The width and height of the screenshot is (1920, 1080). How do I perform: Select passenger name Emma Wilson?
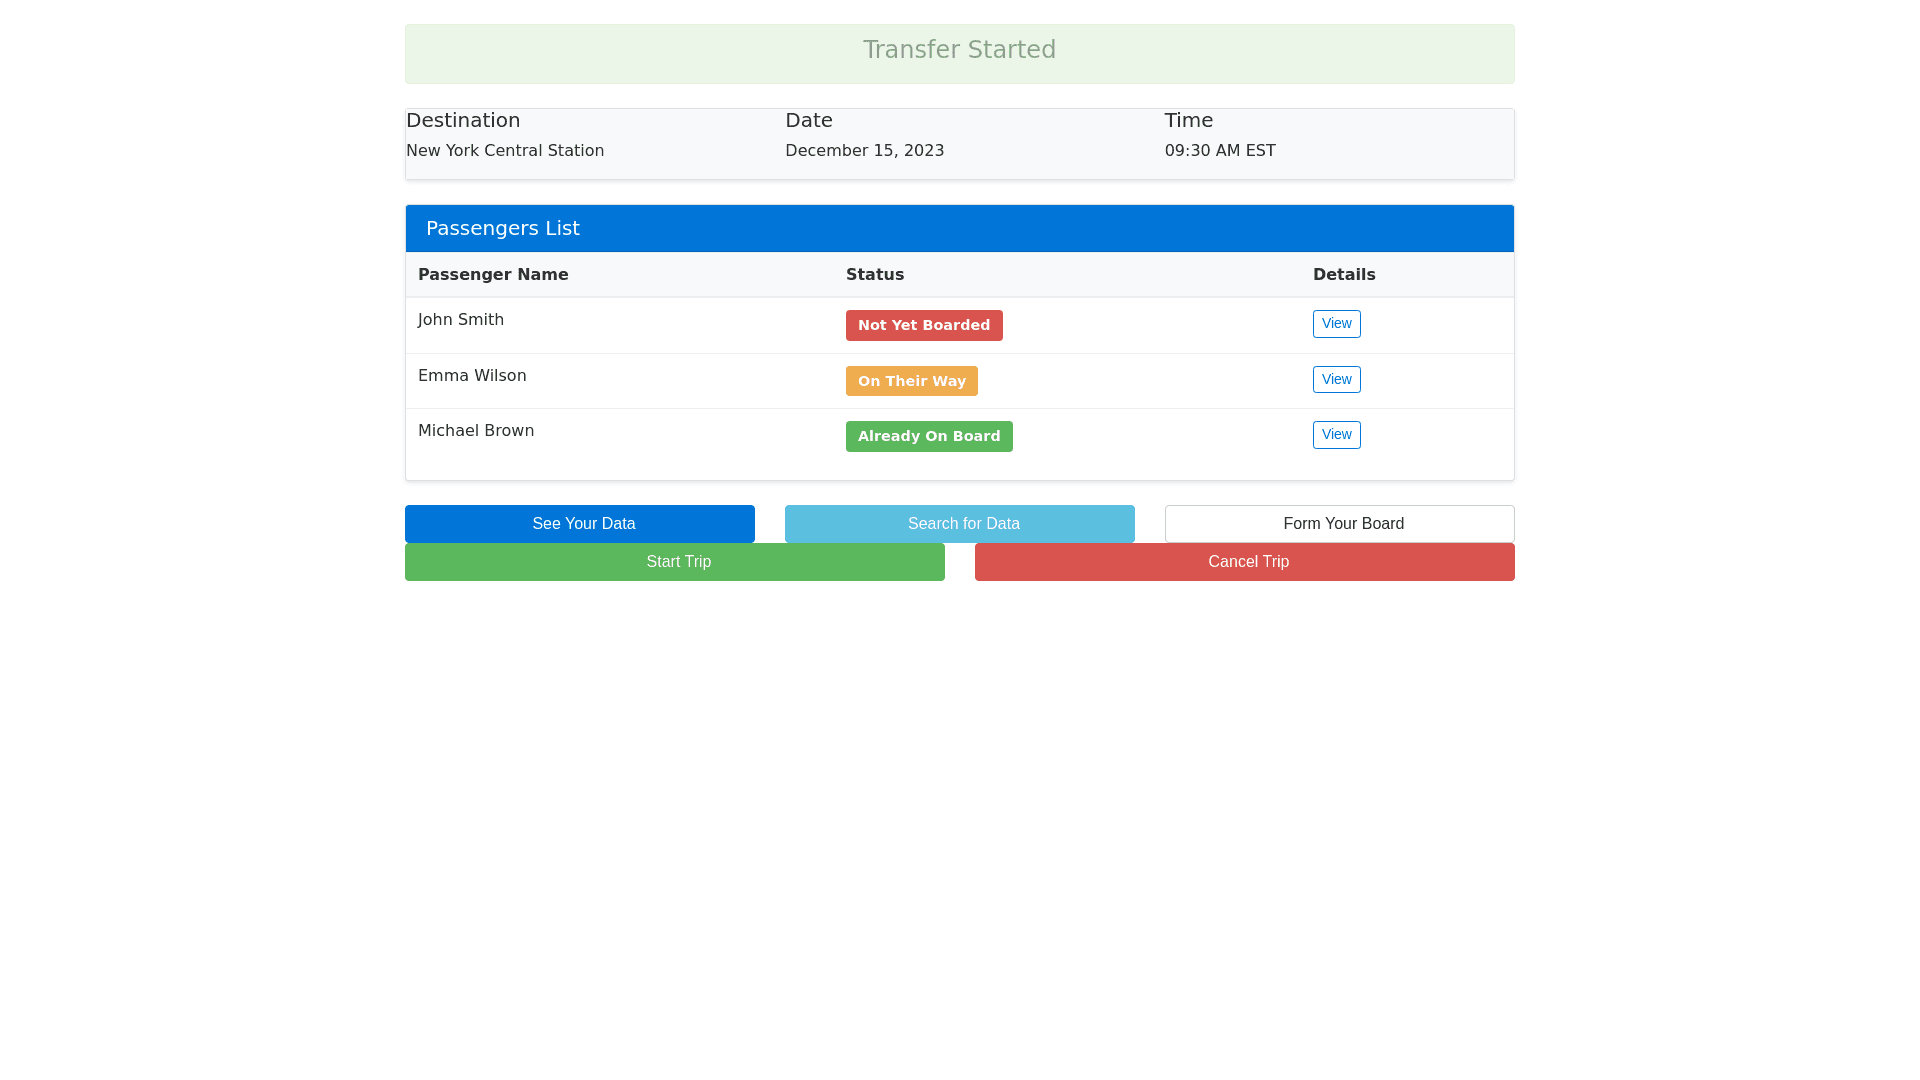472,375
